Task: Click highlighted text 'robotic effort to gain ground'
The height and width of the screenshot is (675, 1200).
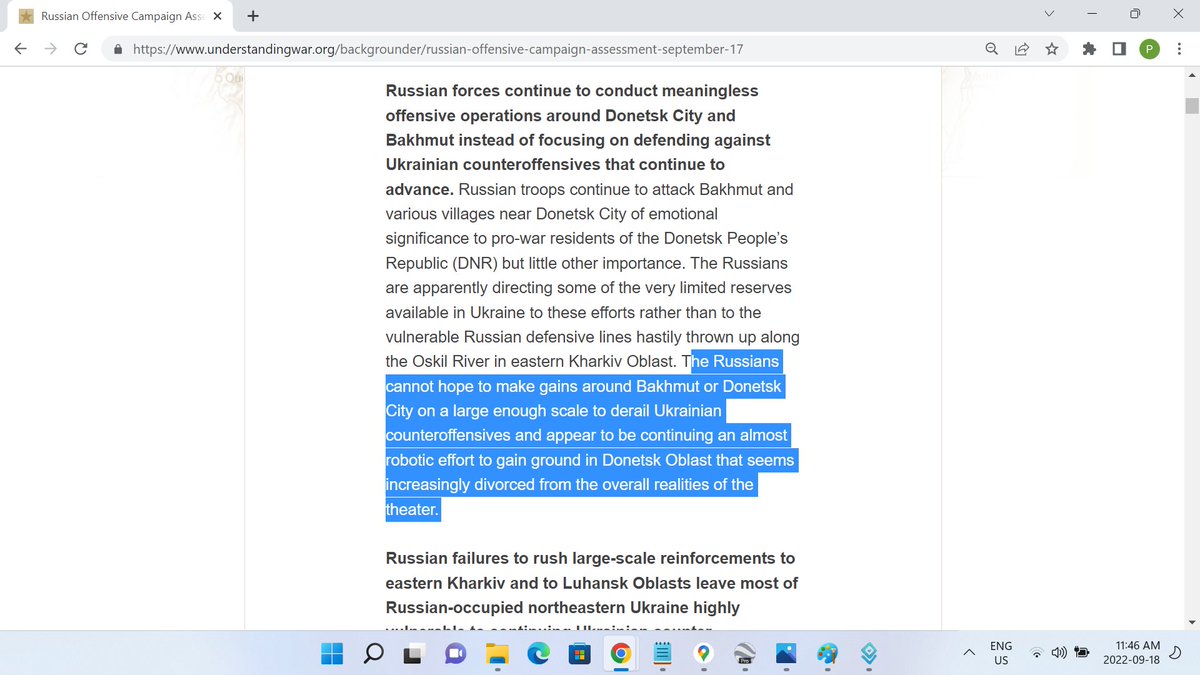Action: (x=490, y=460)
